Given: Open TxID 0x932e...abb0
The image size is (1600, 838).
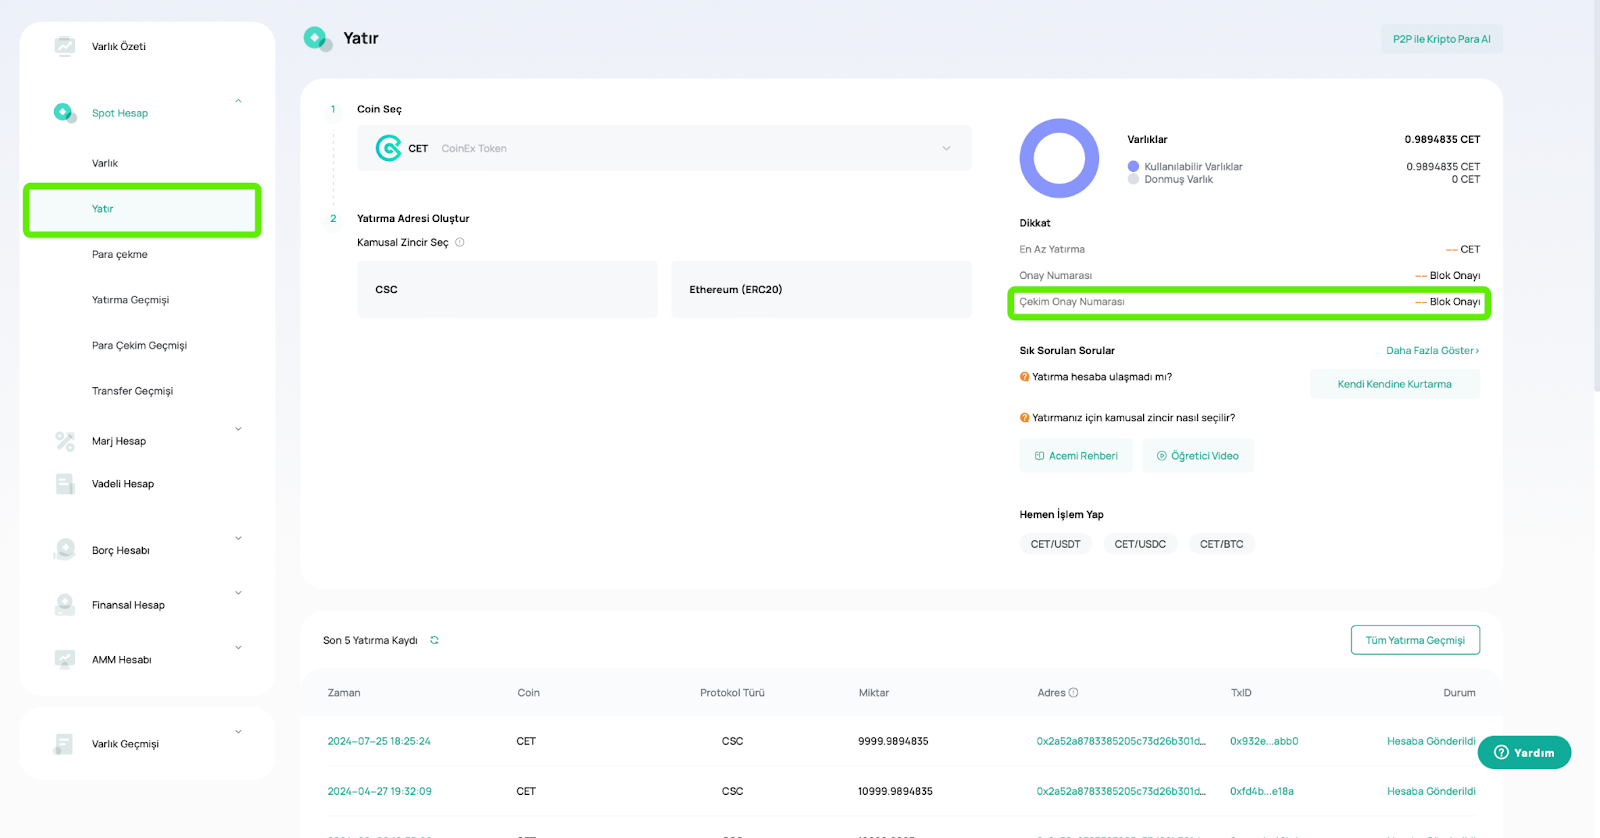Looking at the screenshot, I should (1264, 741).
